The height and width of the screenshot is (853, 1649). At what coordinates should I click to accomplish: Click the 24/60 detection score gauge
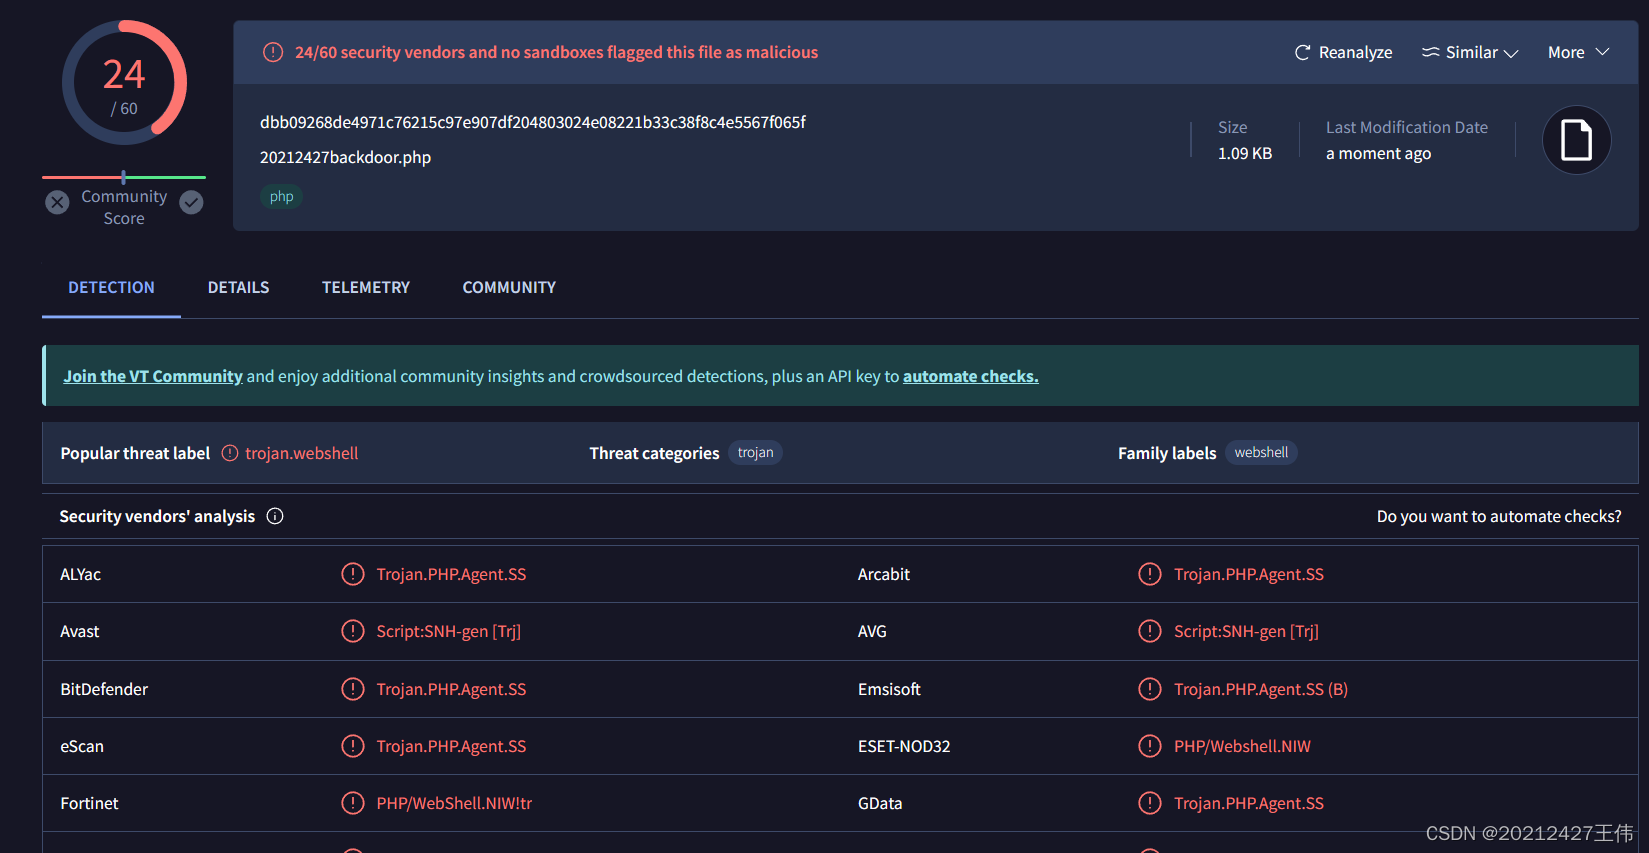point(124,83)
